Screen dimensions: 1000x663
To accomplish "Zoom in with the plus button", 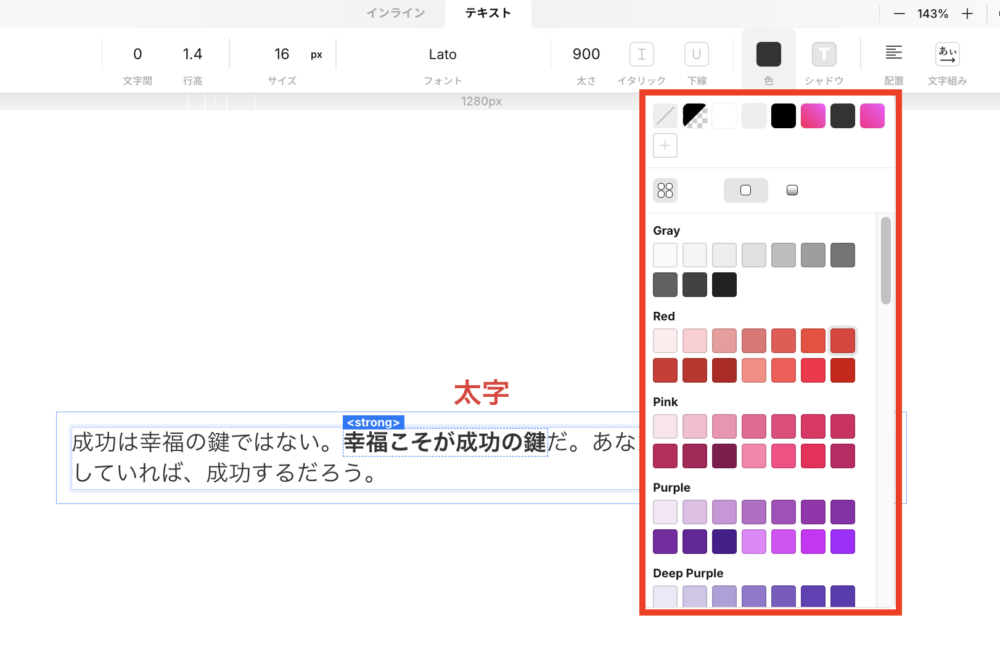I will coord(967,13).
